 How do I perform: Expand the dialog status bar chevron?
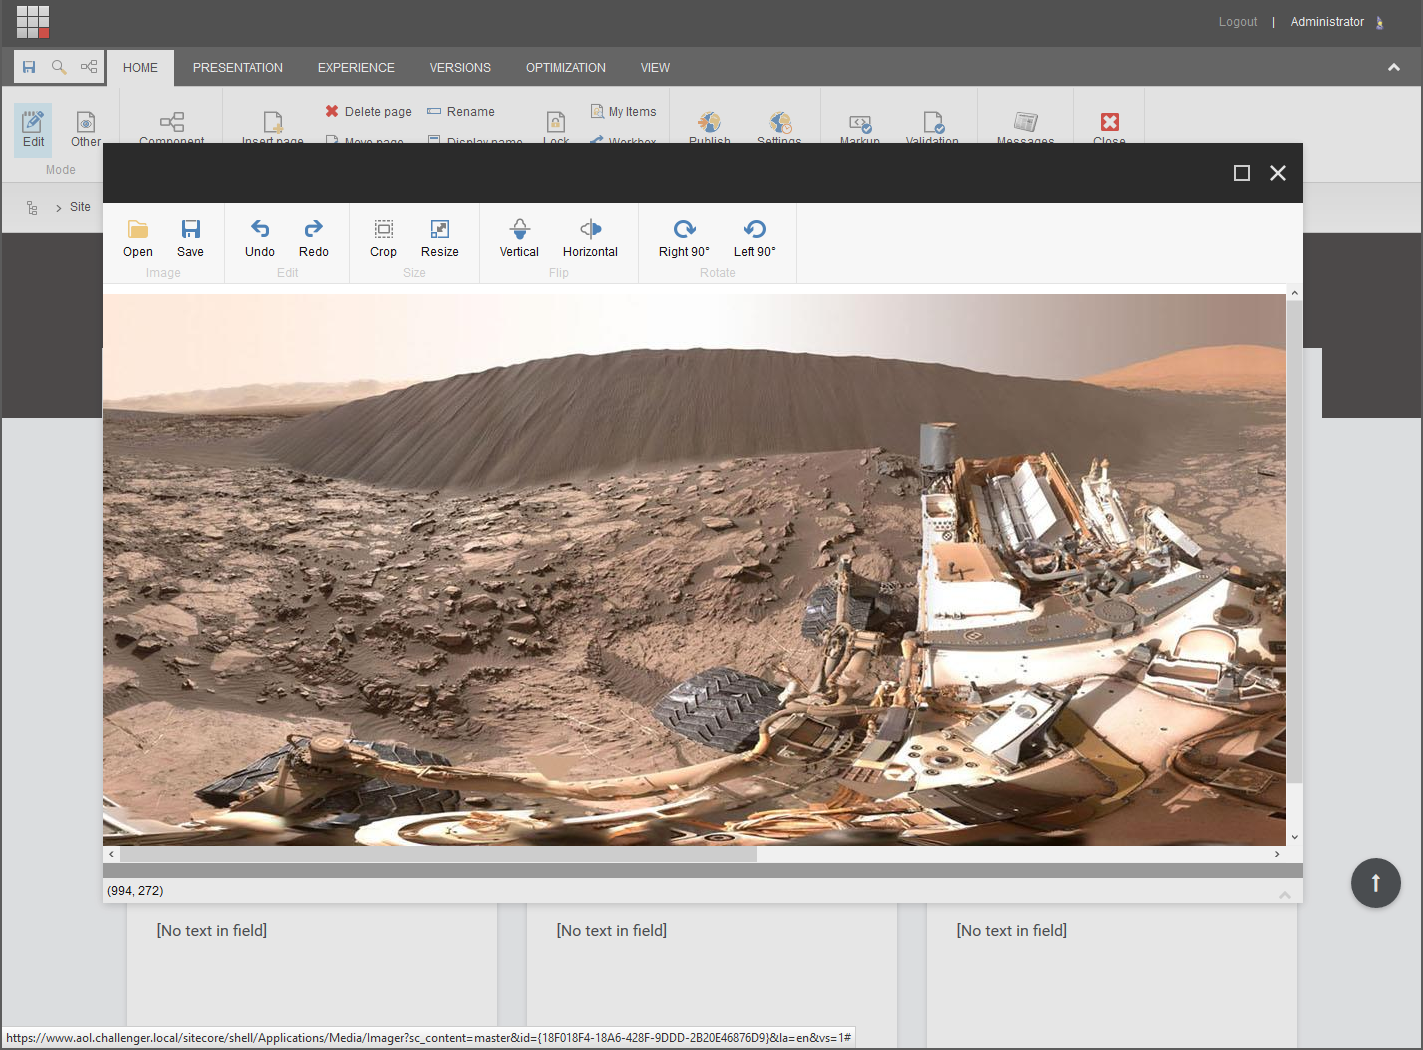pos(1285,895)
